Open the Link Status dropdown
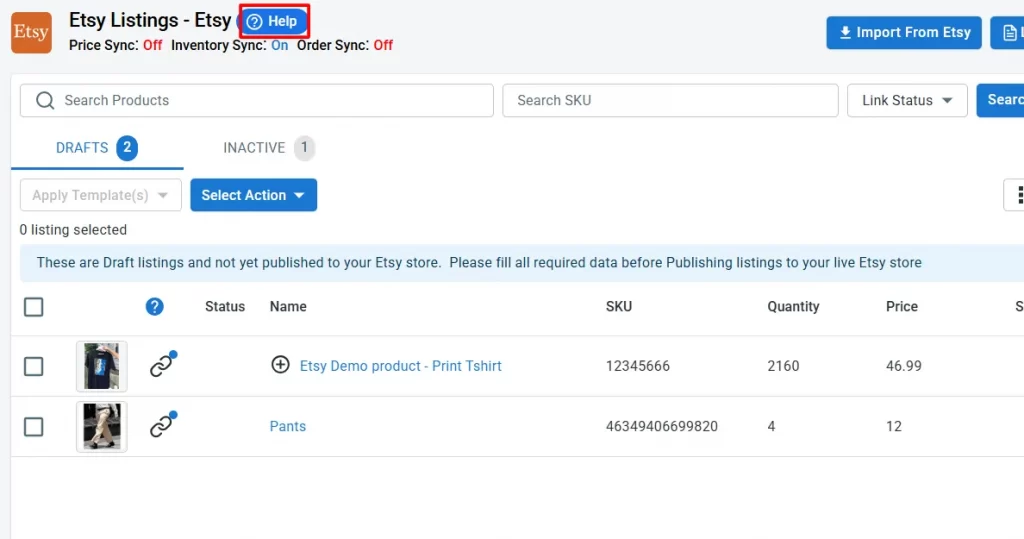The image size is (1024, 539). [907, 101]
